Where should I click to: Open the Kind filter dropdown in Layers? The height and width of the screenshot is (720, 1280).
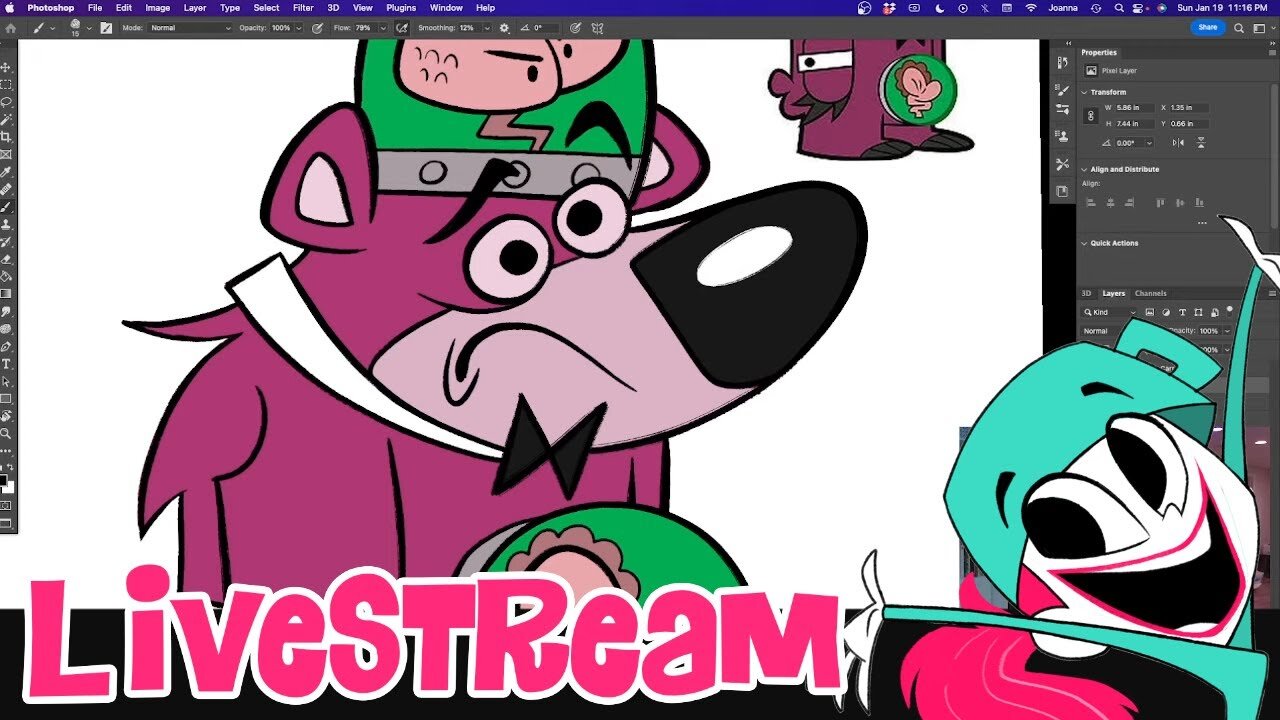point(1111,312)
